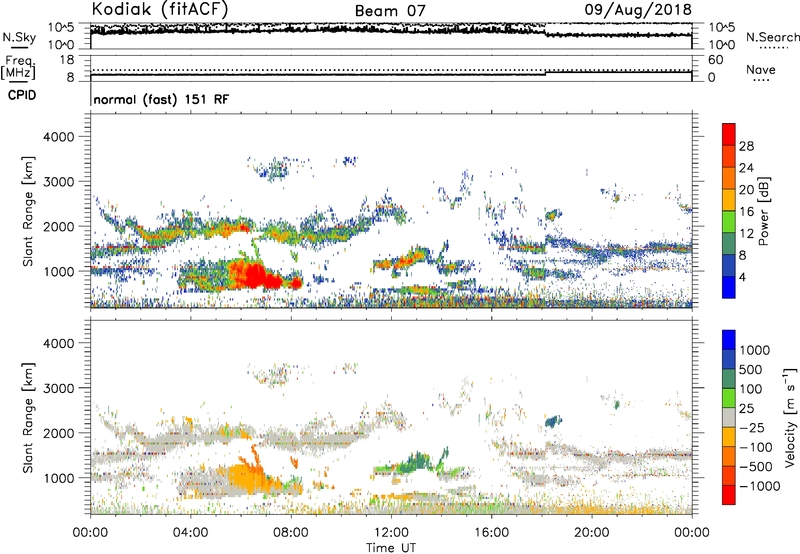The width and height of the screenshot is (800, 554).
Task: Select the "20:00" time tick label
Action: (x=591, y=533)
